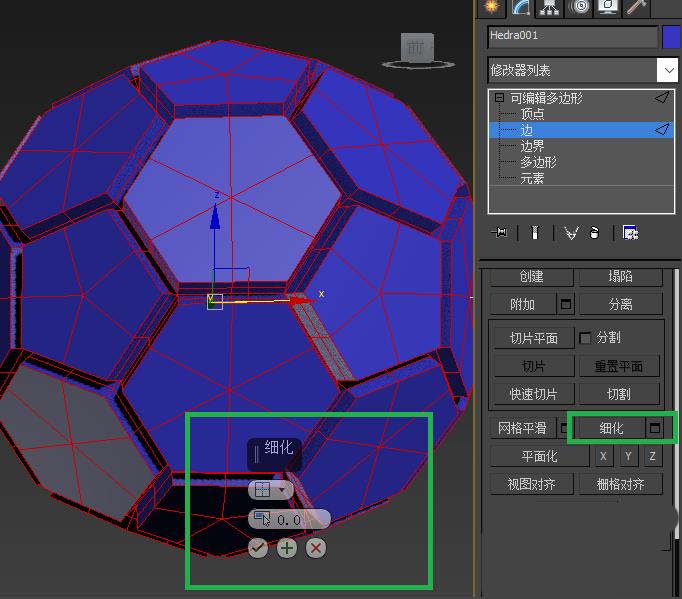Click the blue object color swatch
Viewport: 682px width, 599px height.
coord(671,37)
